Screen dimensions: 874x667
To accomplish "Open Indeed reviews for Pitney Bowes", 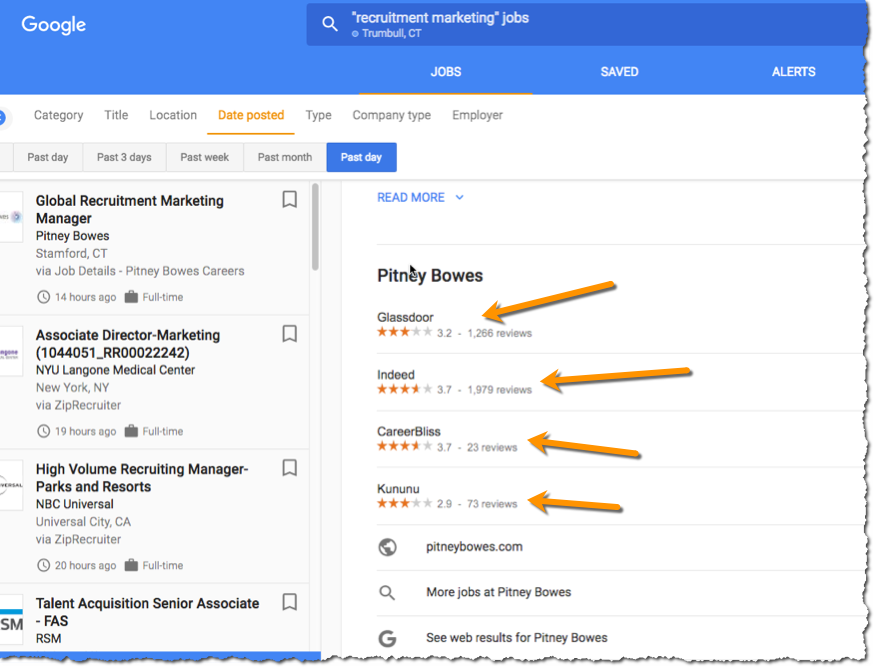I will point(395,375).
